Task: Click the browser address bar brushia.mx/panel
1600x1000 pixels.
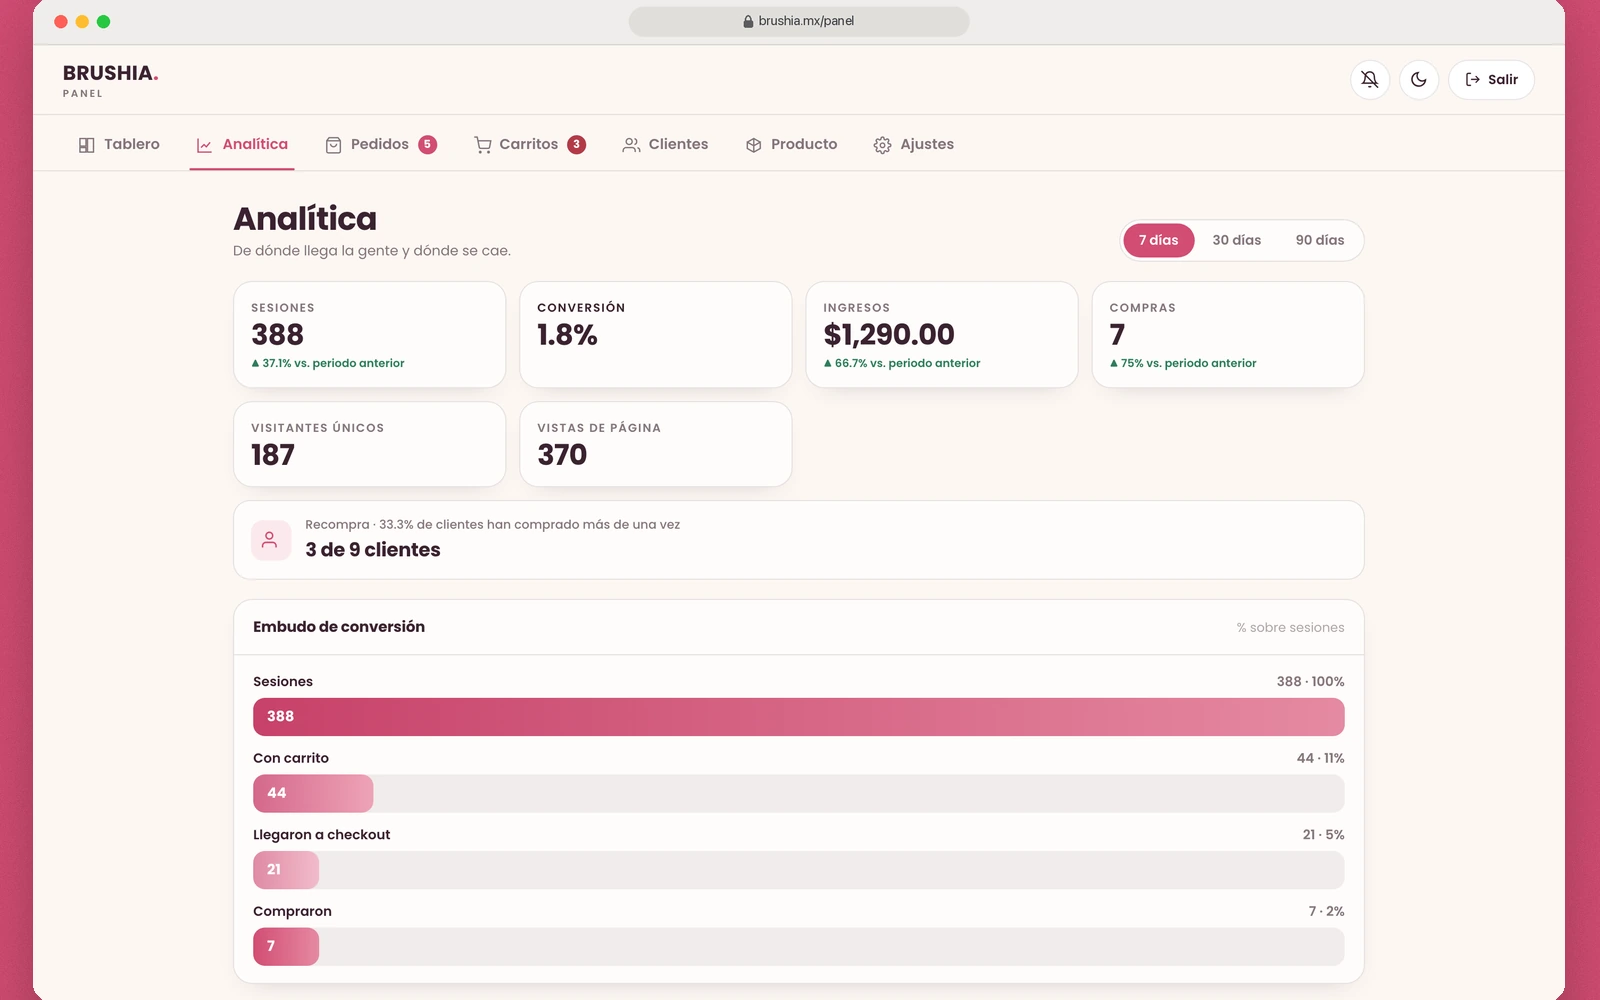Action: pos(799,21)
